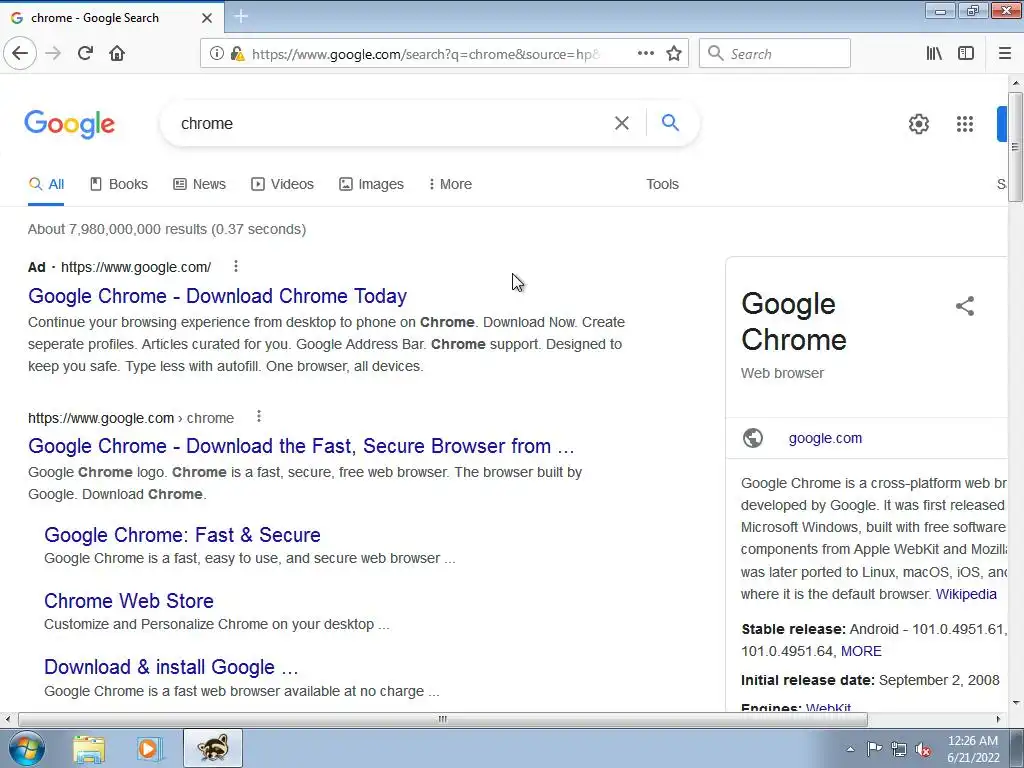Click into the Google search box
The width and height of the screenshot is (1024, 768).
[392, 123]
